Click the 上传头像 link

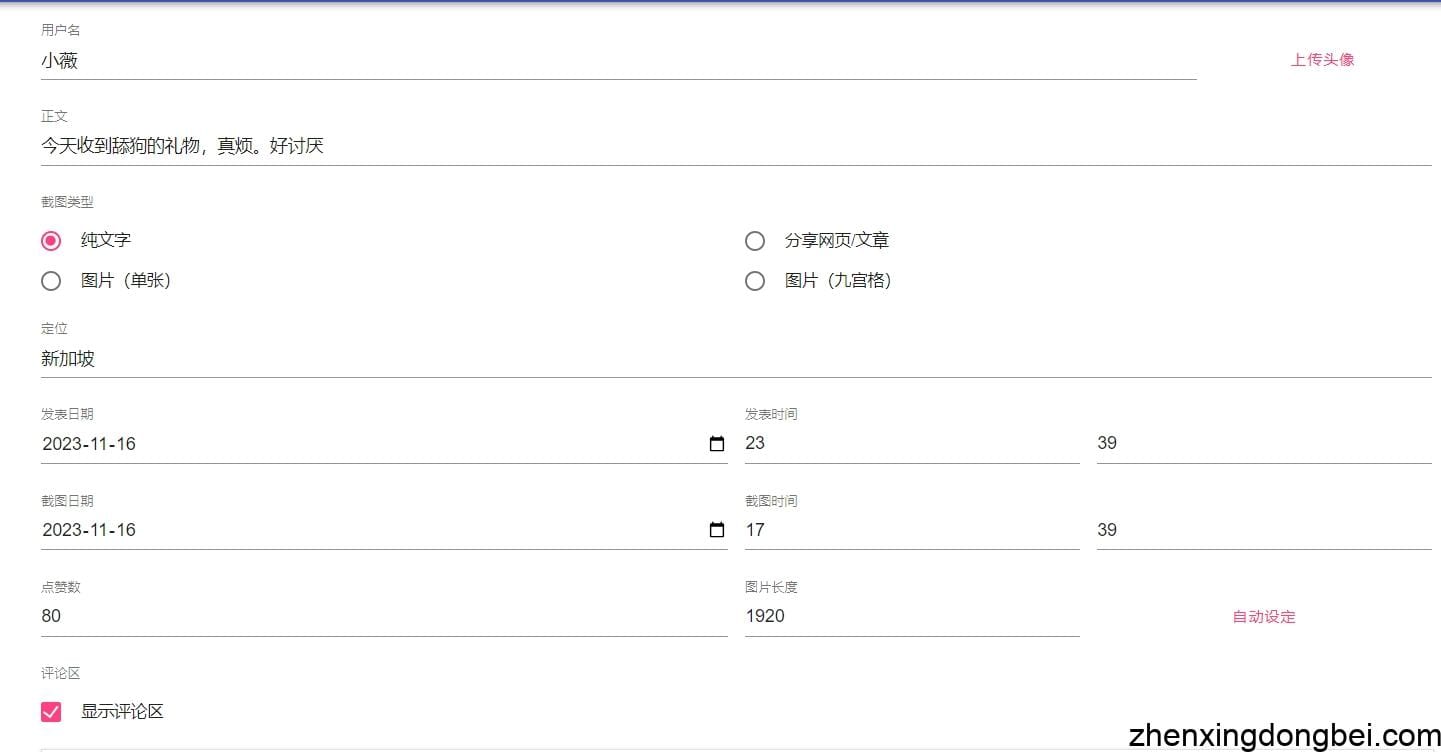pos(1322,59)
